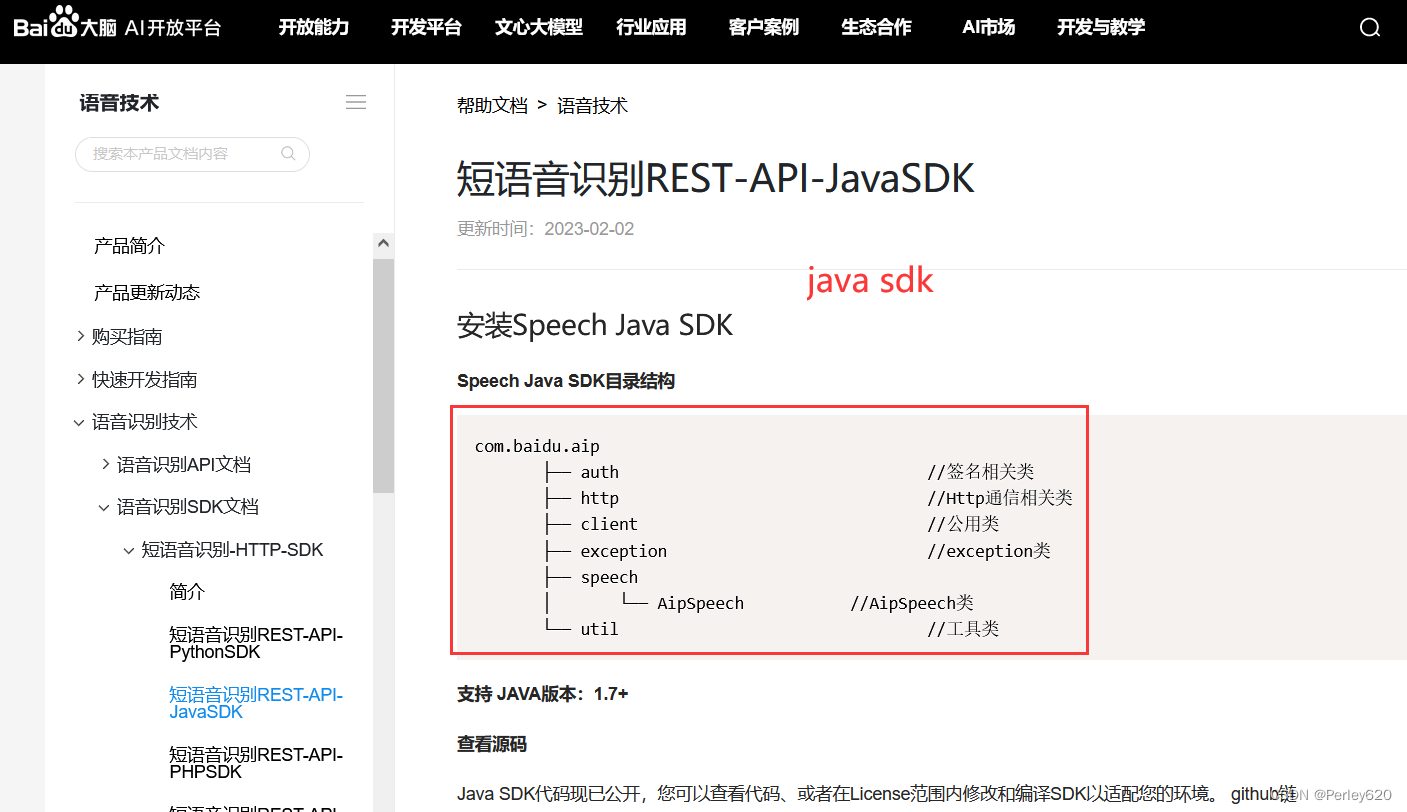Image resolution: width=1407 pixels, height=812 pixels.
Task: Open 行业应用 menu
Action: (x=651, y=27)
